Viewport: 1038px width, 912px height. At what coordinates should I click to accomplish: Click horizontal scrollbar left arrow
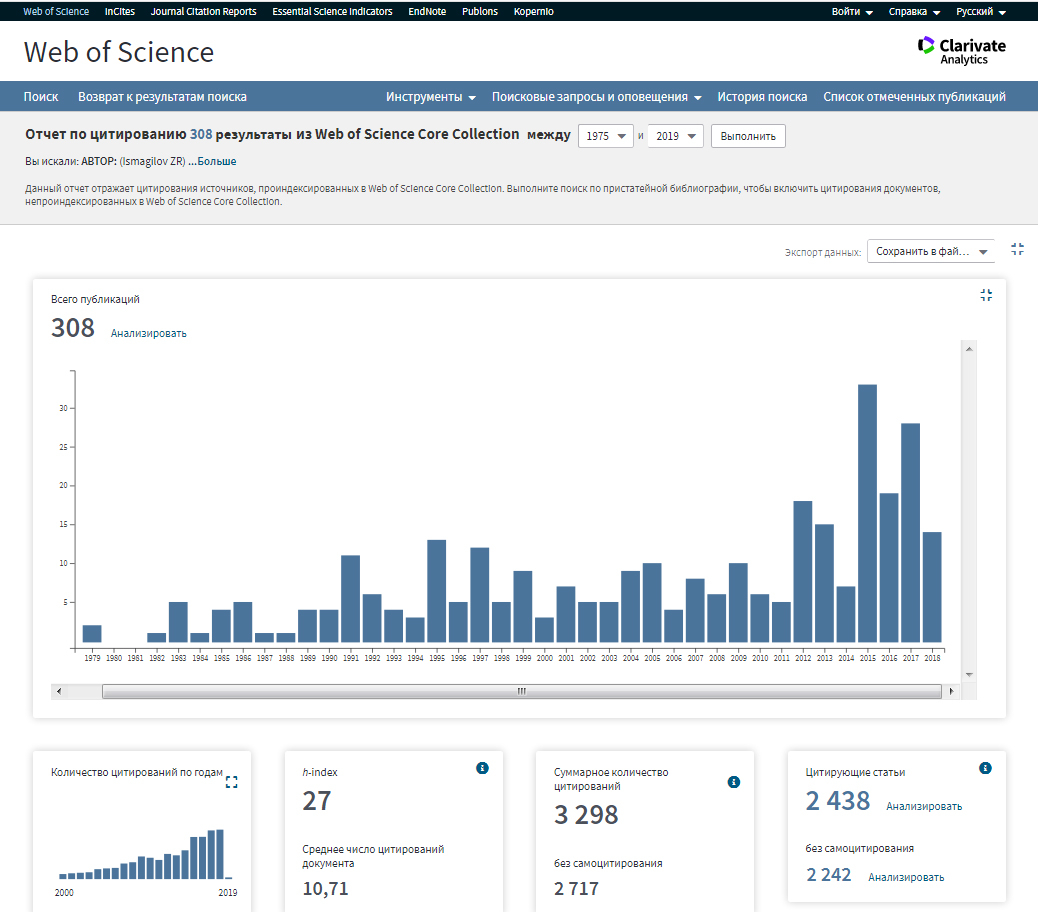tap(59, 691)
